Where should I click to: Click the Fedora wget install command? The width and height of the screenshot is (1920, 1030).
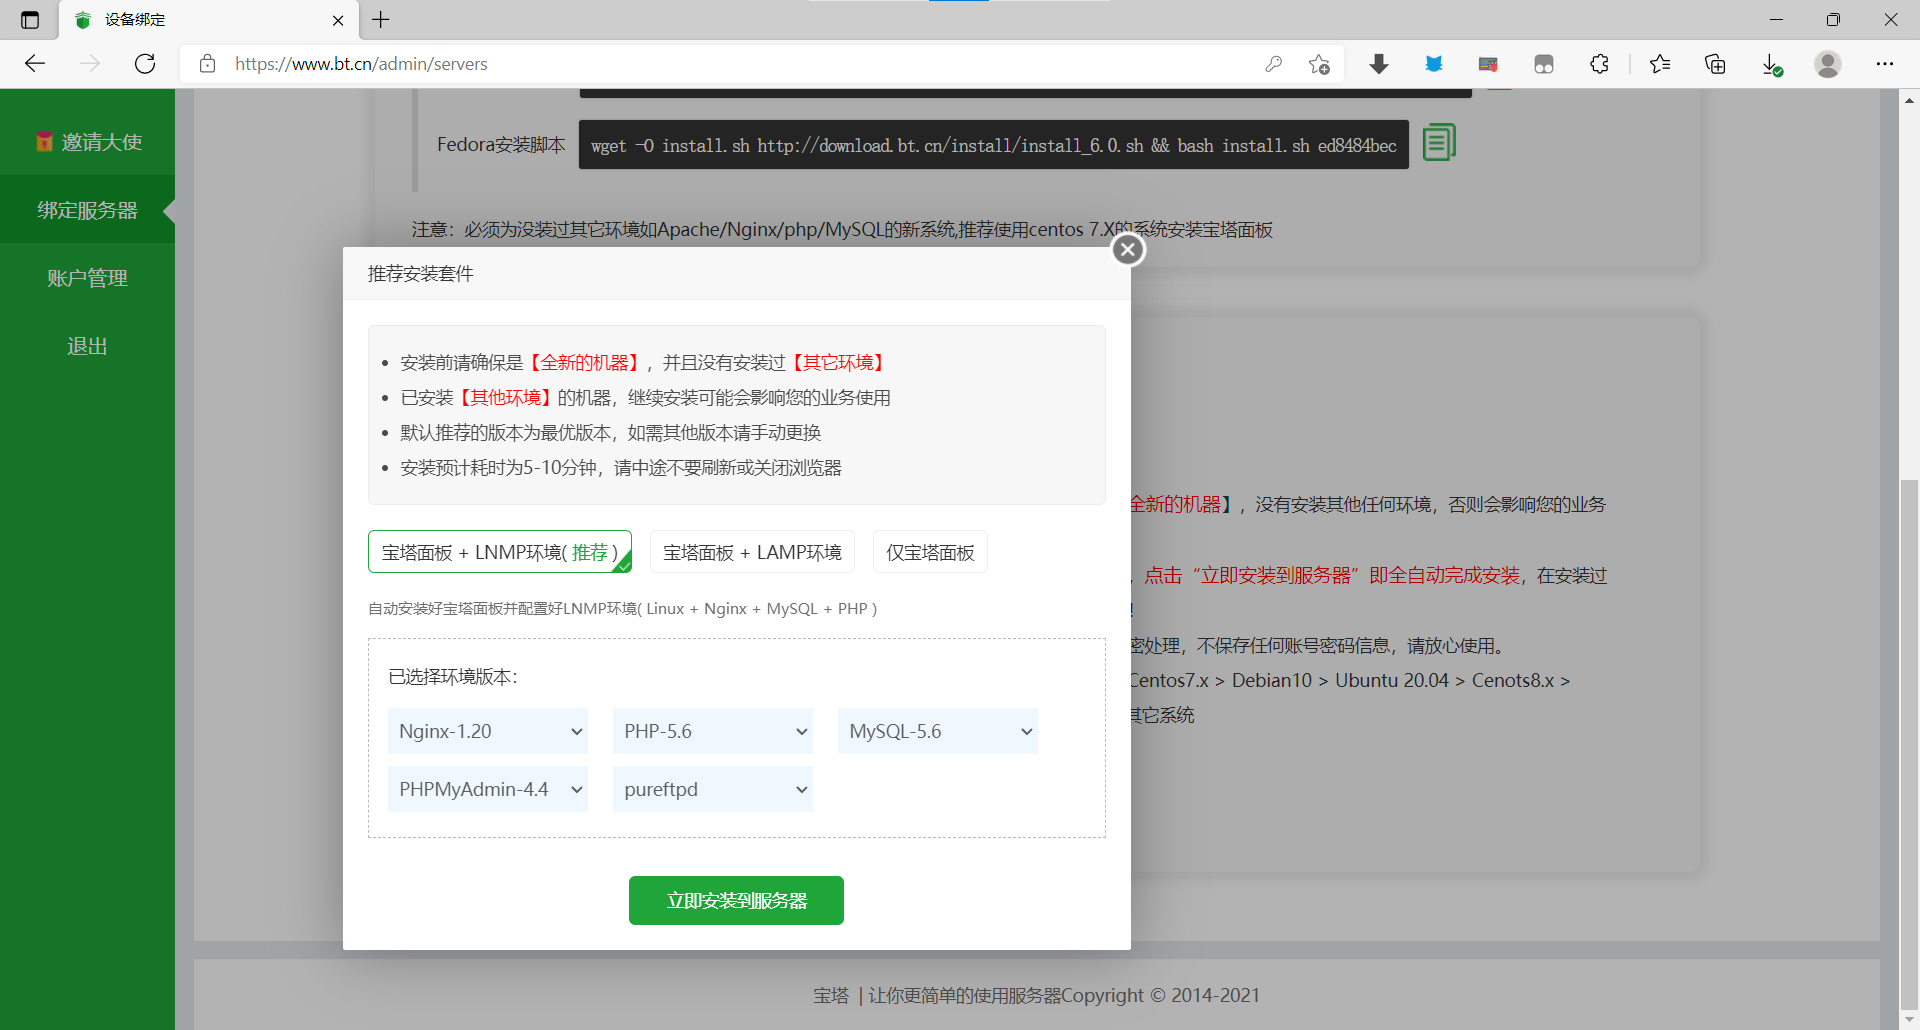point(993,145)
